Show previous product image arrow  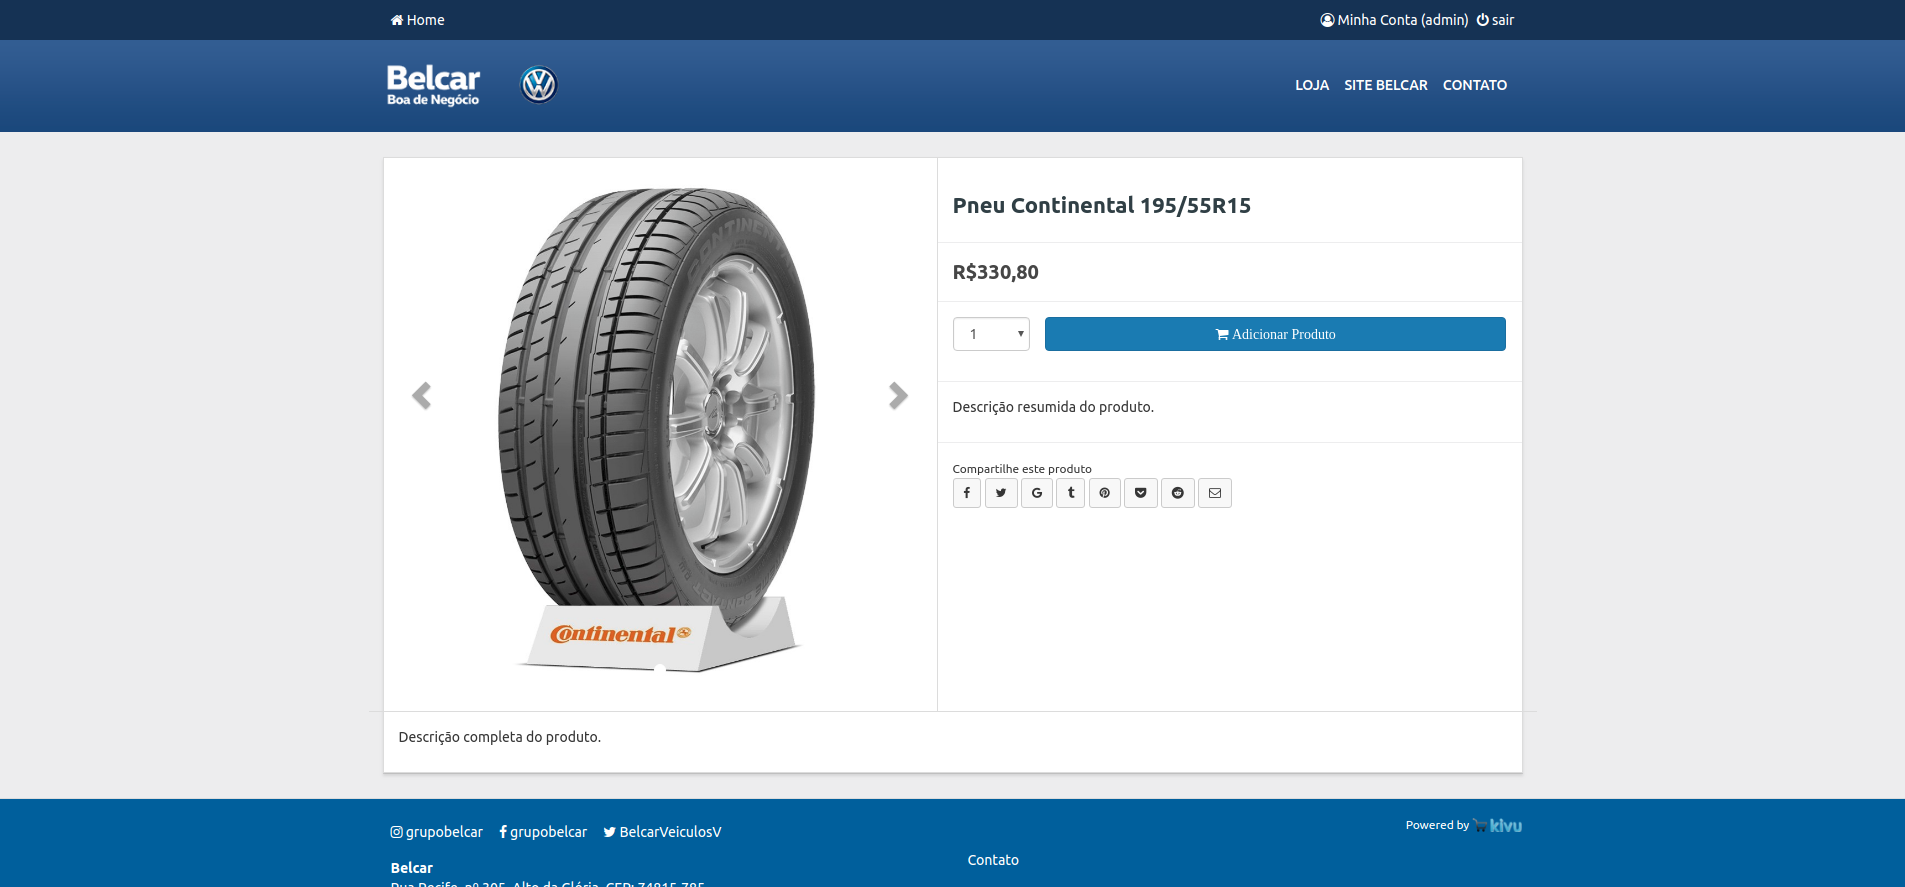click(x=422, y=396)
